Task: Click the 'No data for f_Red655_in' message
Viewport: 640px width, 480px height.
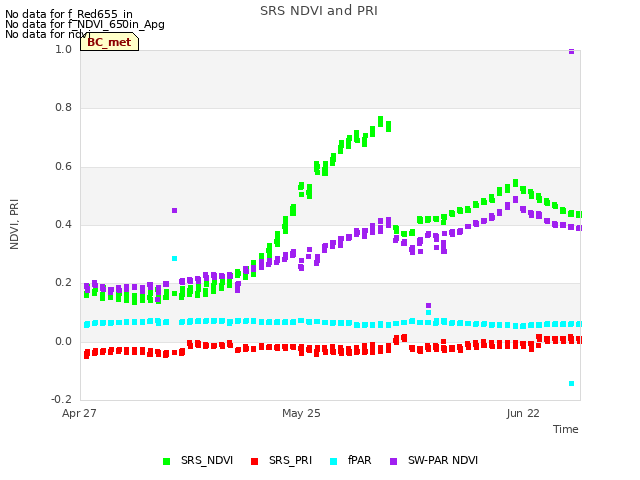Action: point(69,14)
